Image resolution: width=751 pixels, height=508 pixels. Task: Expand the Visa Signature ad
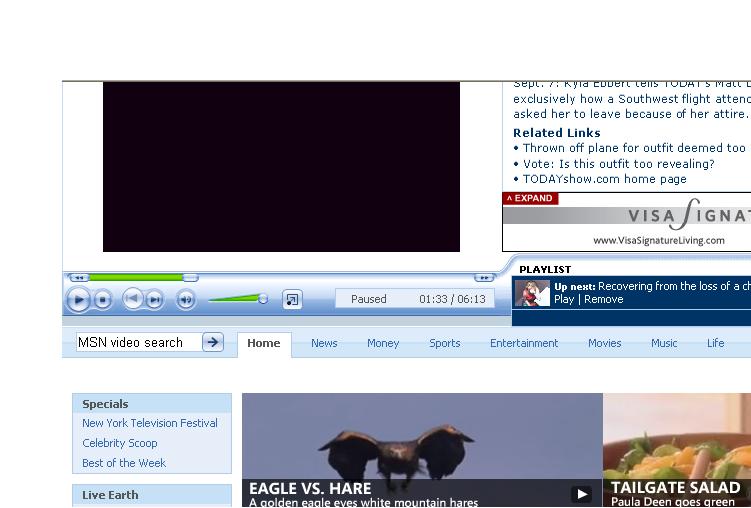tap(530, 198)
